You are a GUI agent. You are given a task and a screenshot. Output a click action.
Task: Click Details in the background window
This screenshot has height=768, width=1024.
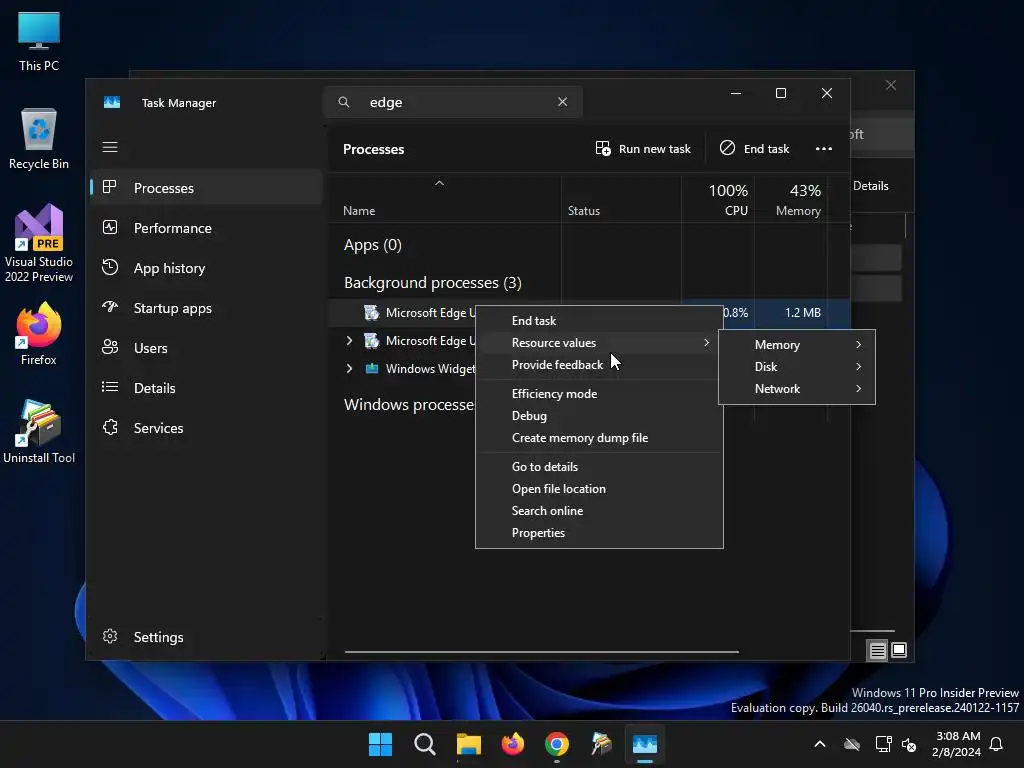[871, 186]
